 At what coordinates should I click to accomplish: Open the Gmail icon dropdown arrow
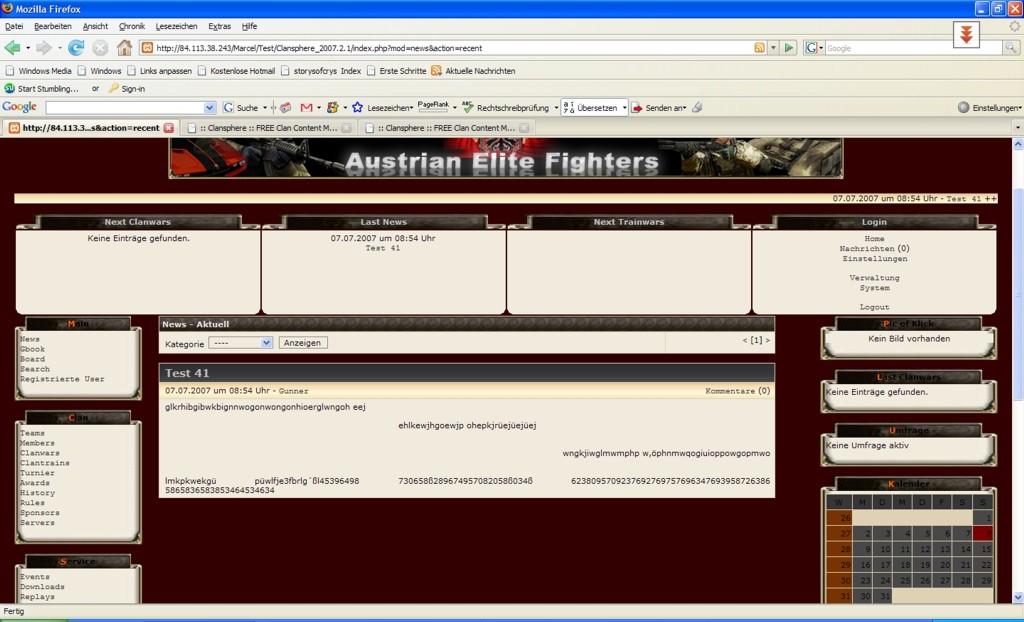pos(319,108)
